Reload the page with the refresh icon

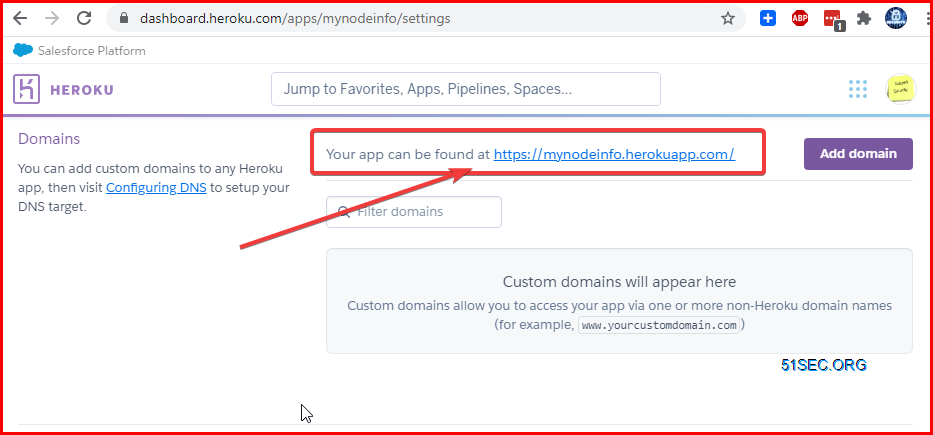[84, 18]
